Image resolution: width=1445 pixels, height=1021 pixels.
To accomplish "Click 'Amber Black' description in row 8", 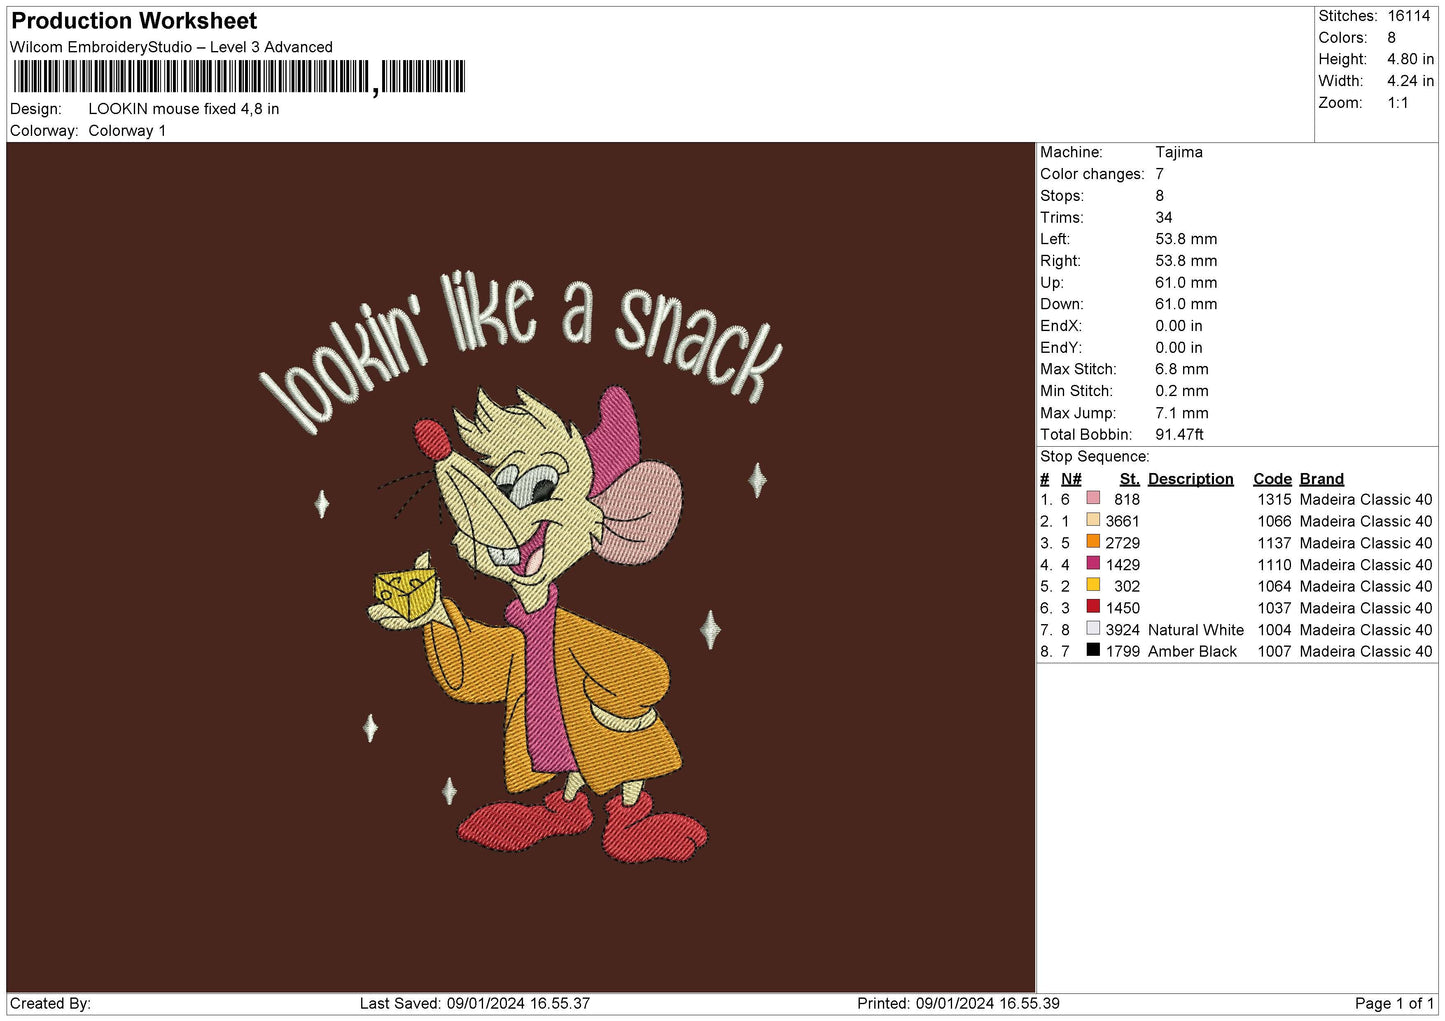I will (1192, 652).
